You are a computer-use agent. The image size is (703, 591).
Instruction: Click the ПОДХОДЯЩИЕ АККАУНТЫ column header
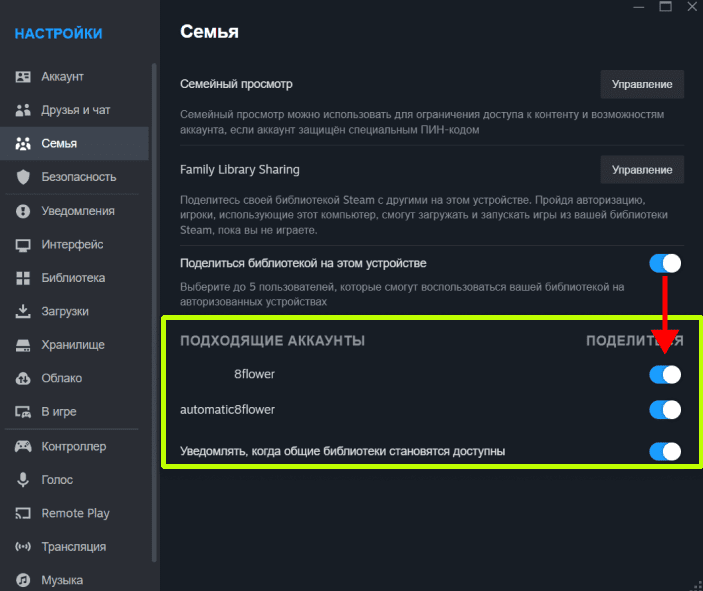tap(273, 341)
